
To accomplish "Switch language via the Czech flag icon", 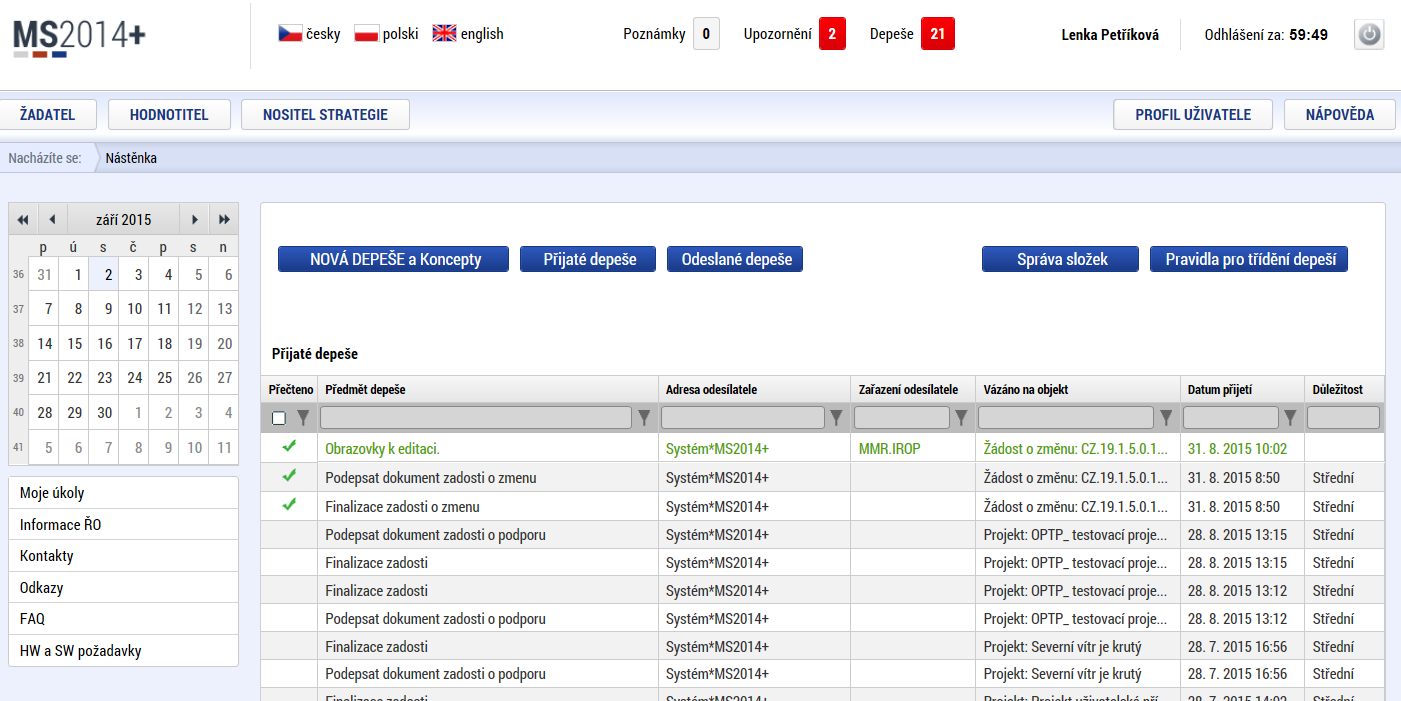I will 290,34.
